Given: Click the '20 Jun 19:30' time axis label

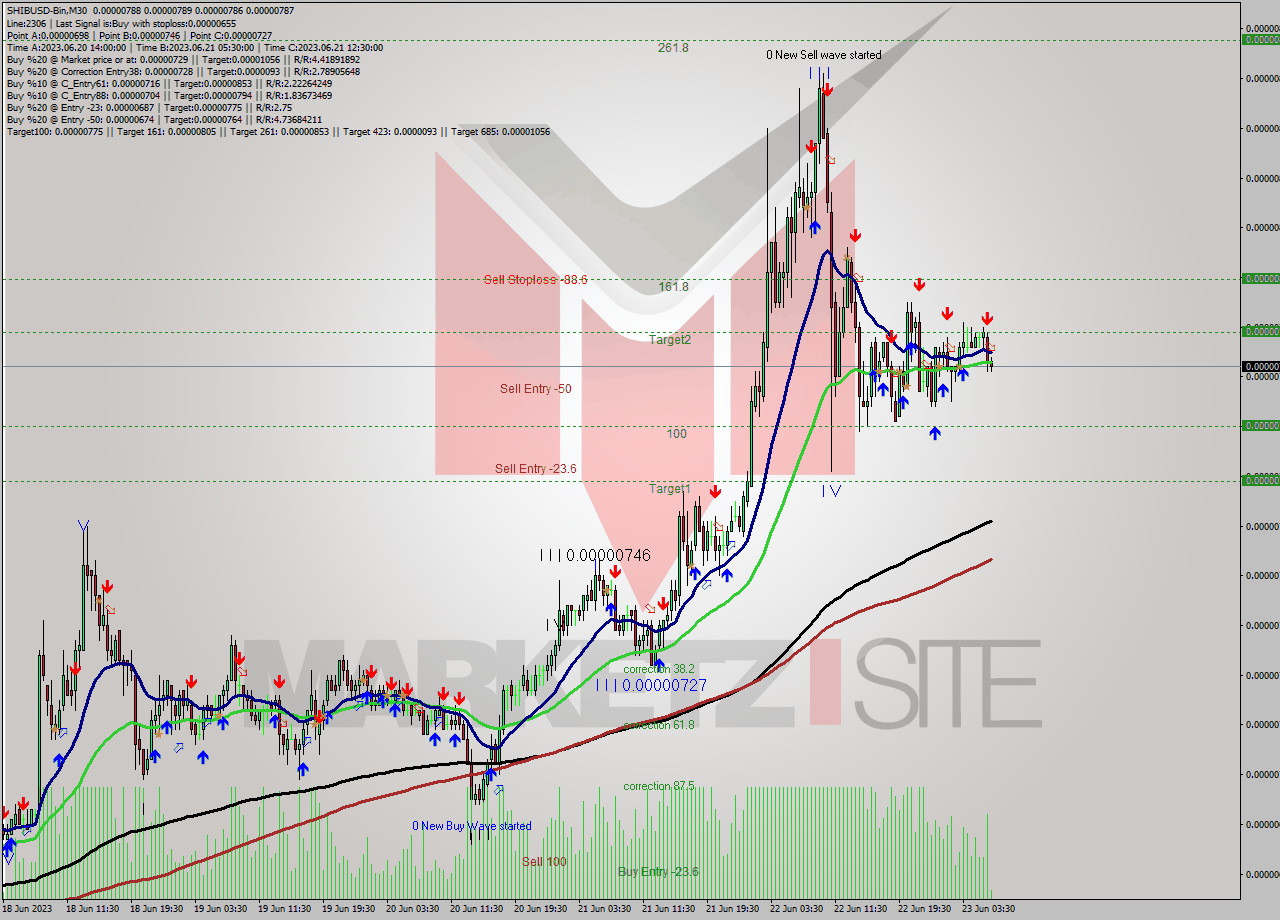Looking at the screenshot, I should point(541,909).
